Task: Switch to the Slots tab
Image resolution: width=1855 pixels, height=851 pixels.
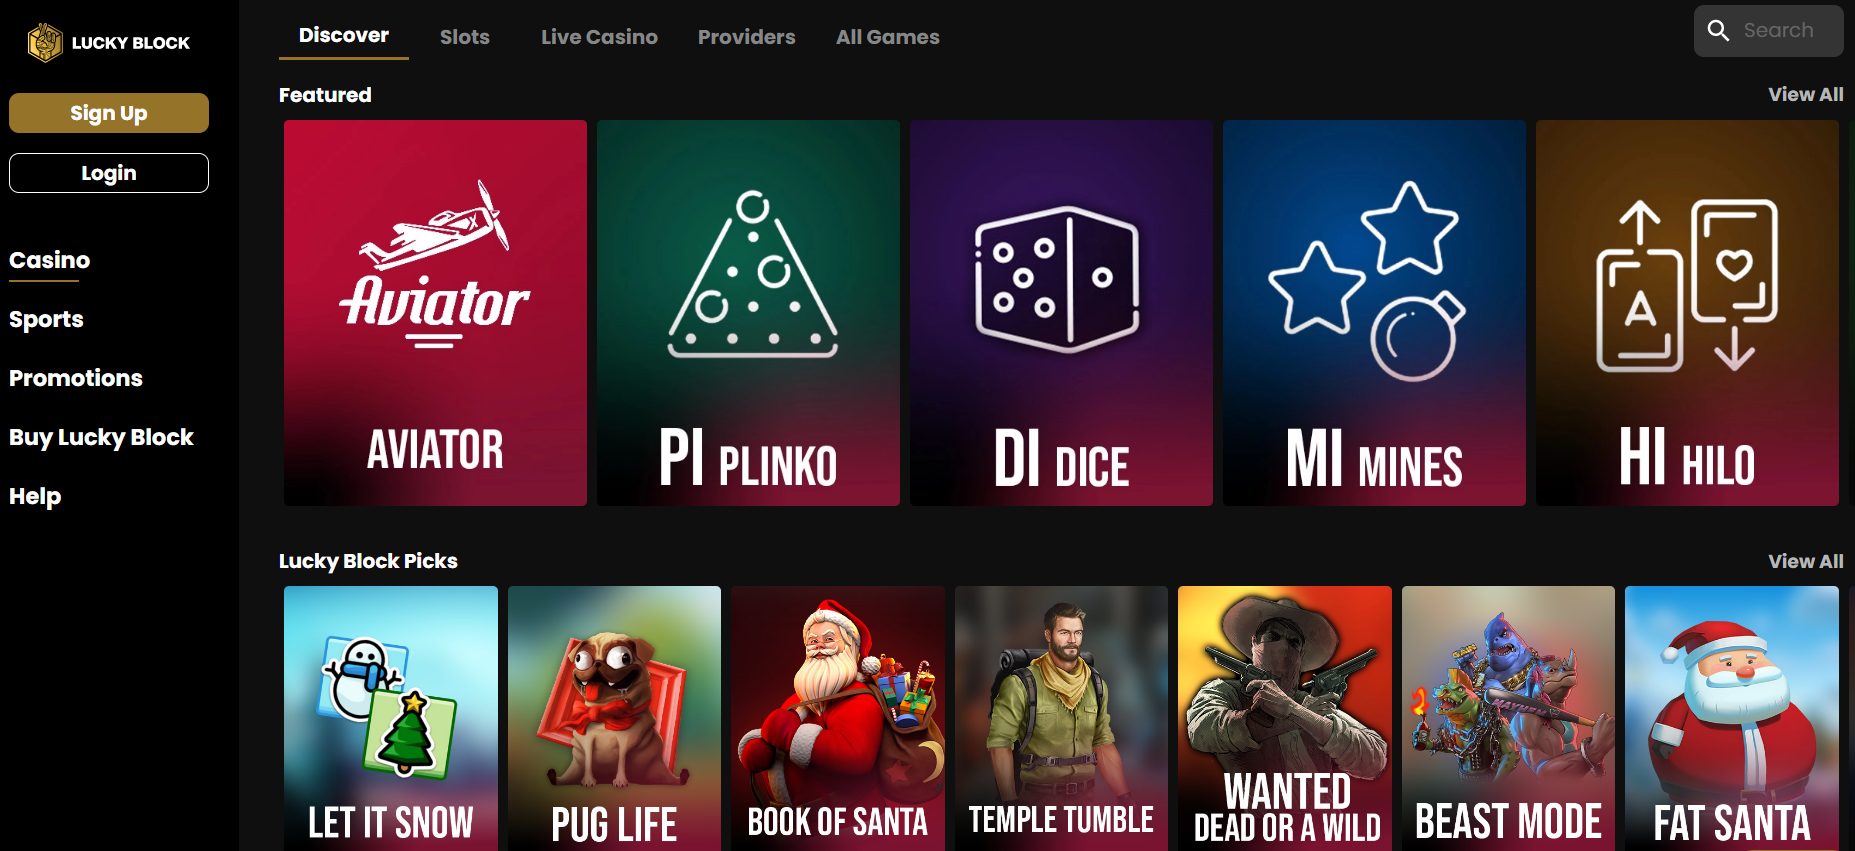Action: (x=465, y=37)
